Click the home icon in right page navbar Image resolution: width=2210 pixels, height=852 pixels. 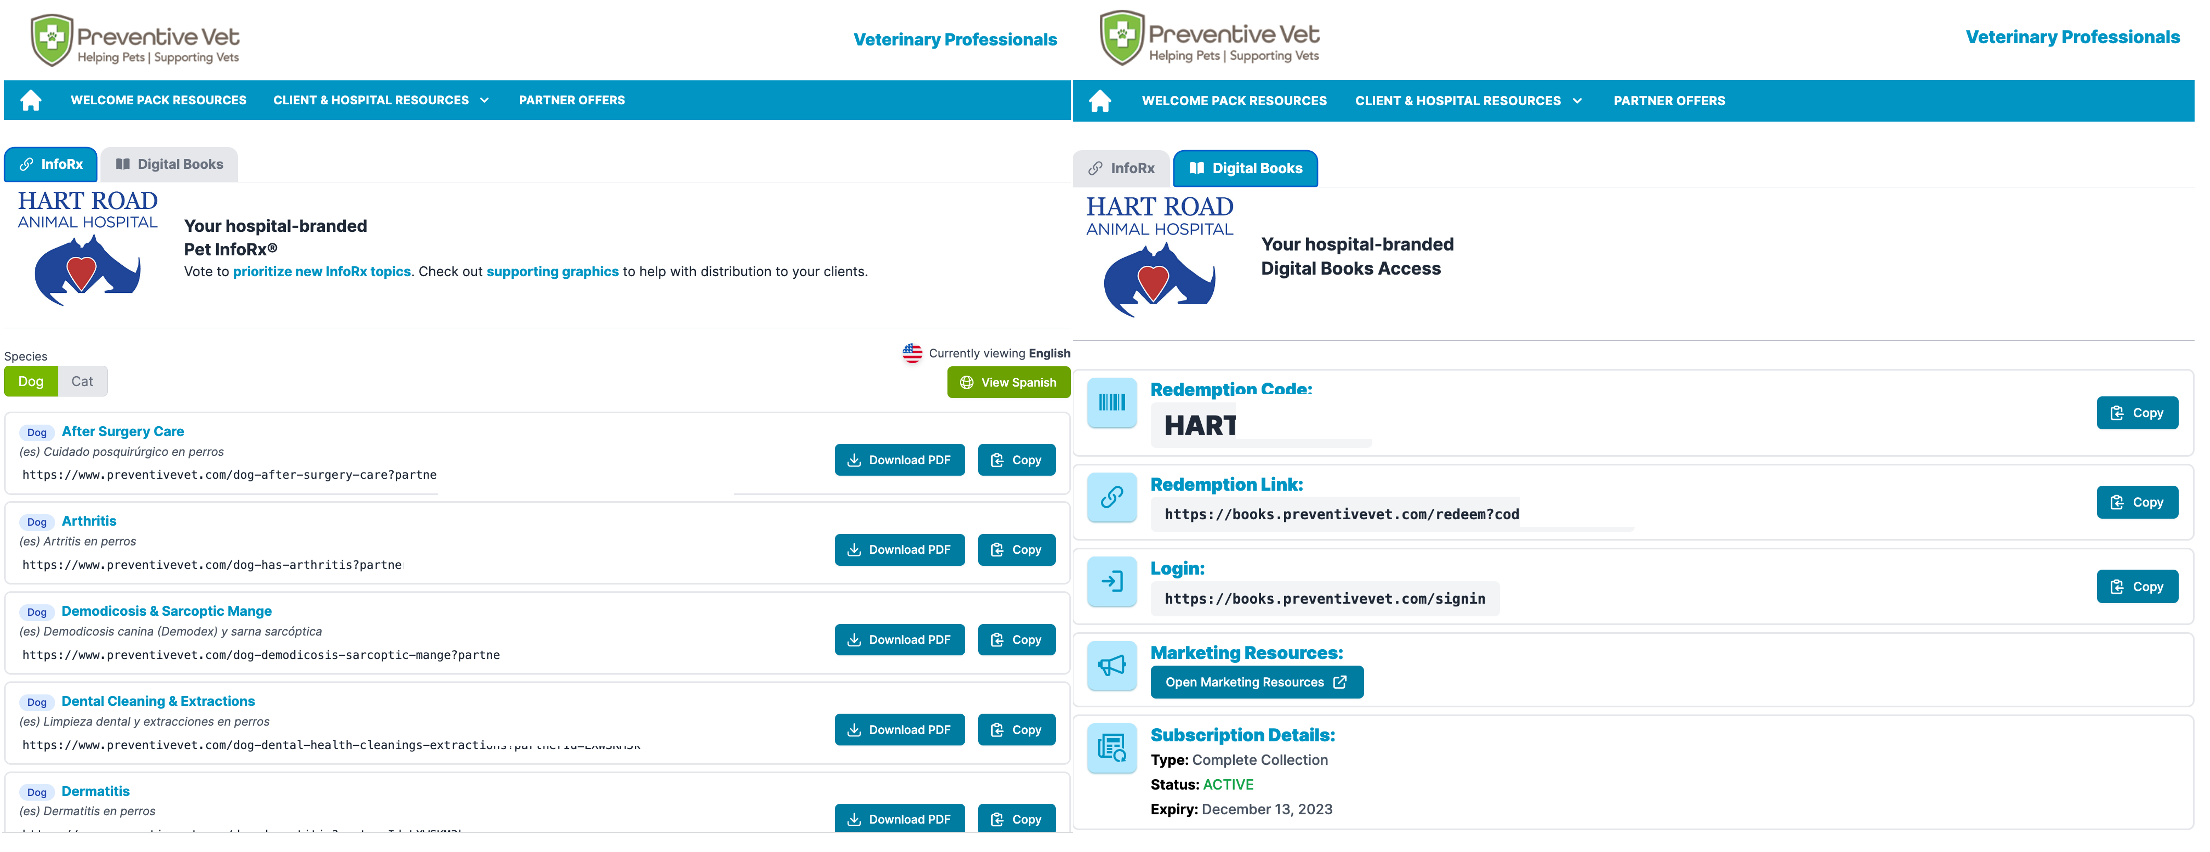tap(1100, 101)
